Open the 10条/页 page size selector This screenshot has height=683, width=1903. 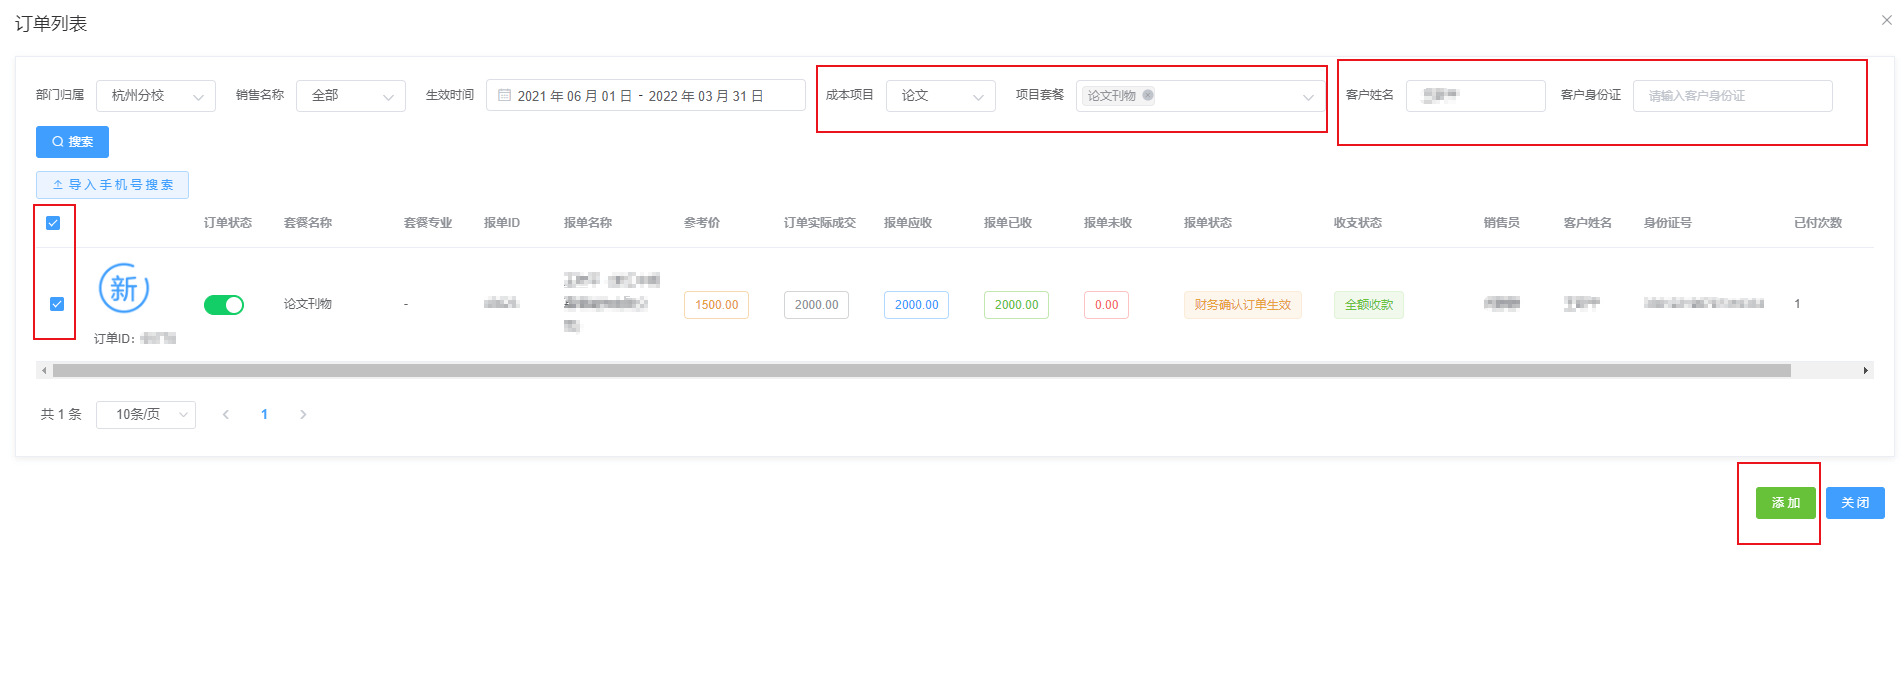click(146, 414)
